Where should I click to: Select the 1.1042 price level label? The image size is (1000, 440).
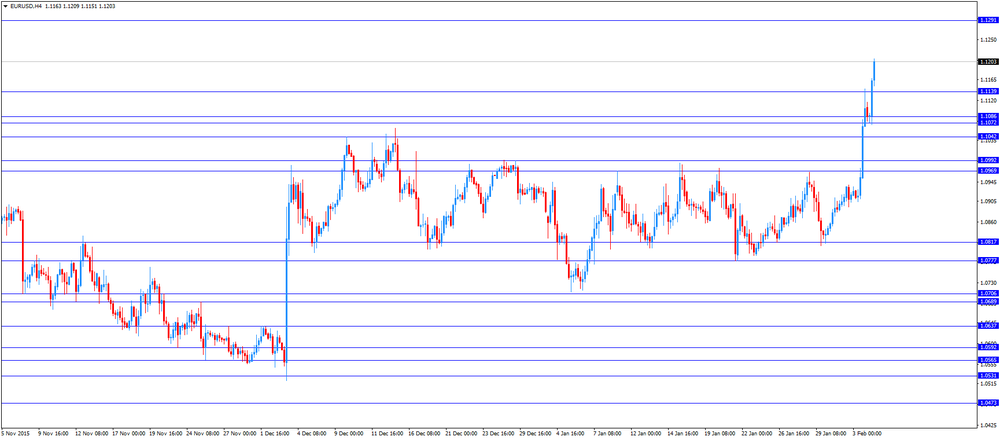pyautogui.click(x=988, y=136)
